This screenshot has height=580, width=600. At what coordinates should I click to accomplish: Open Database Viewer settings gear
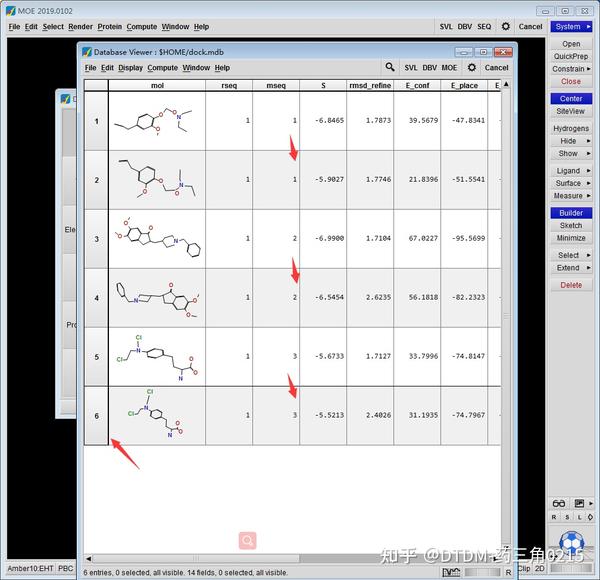[471, 67]
